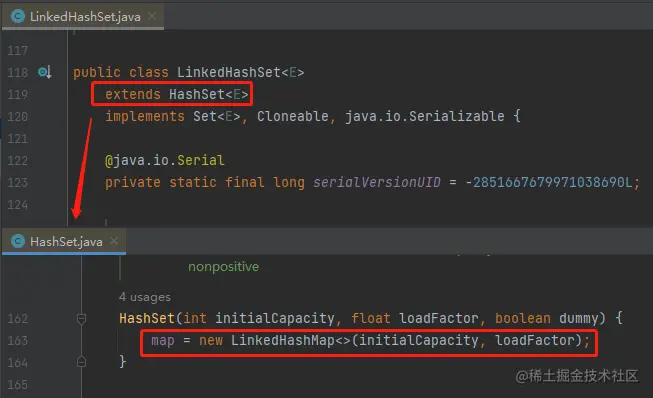Click the Cloneable interface name
The image size is (653, 398).
coord(292,116)
